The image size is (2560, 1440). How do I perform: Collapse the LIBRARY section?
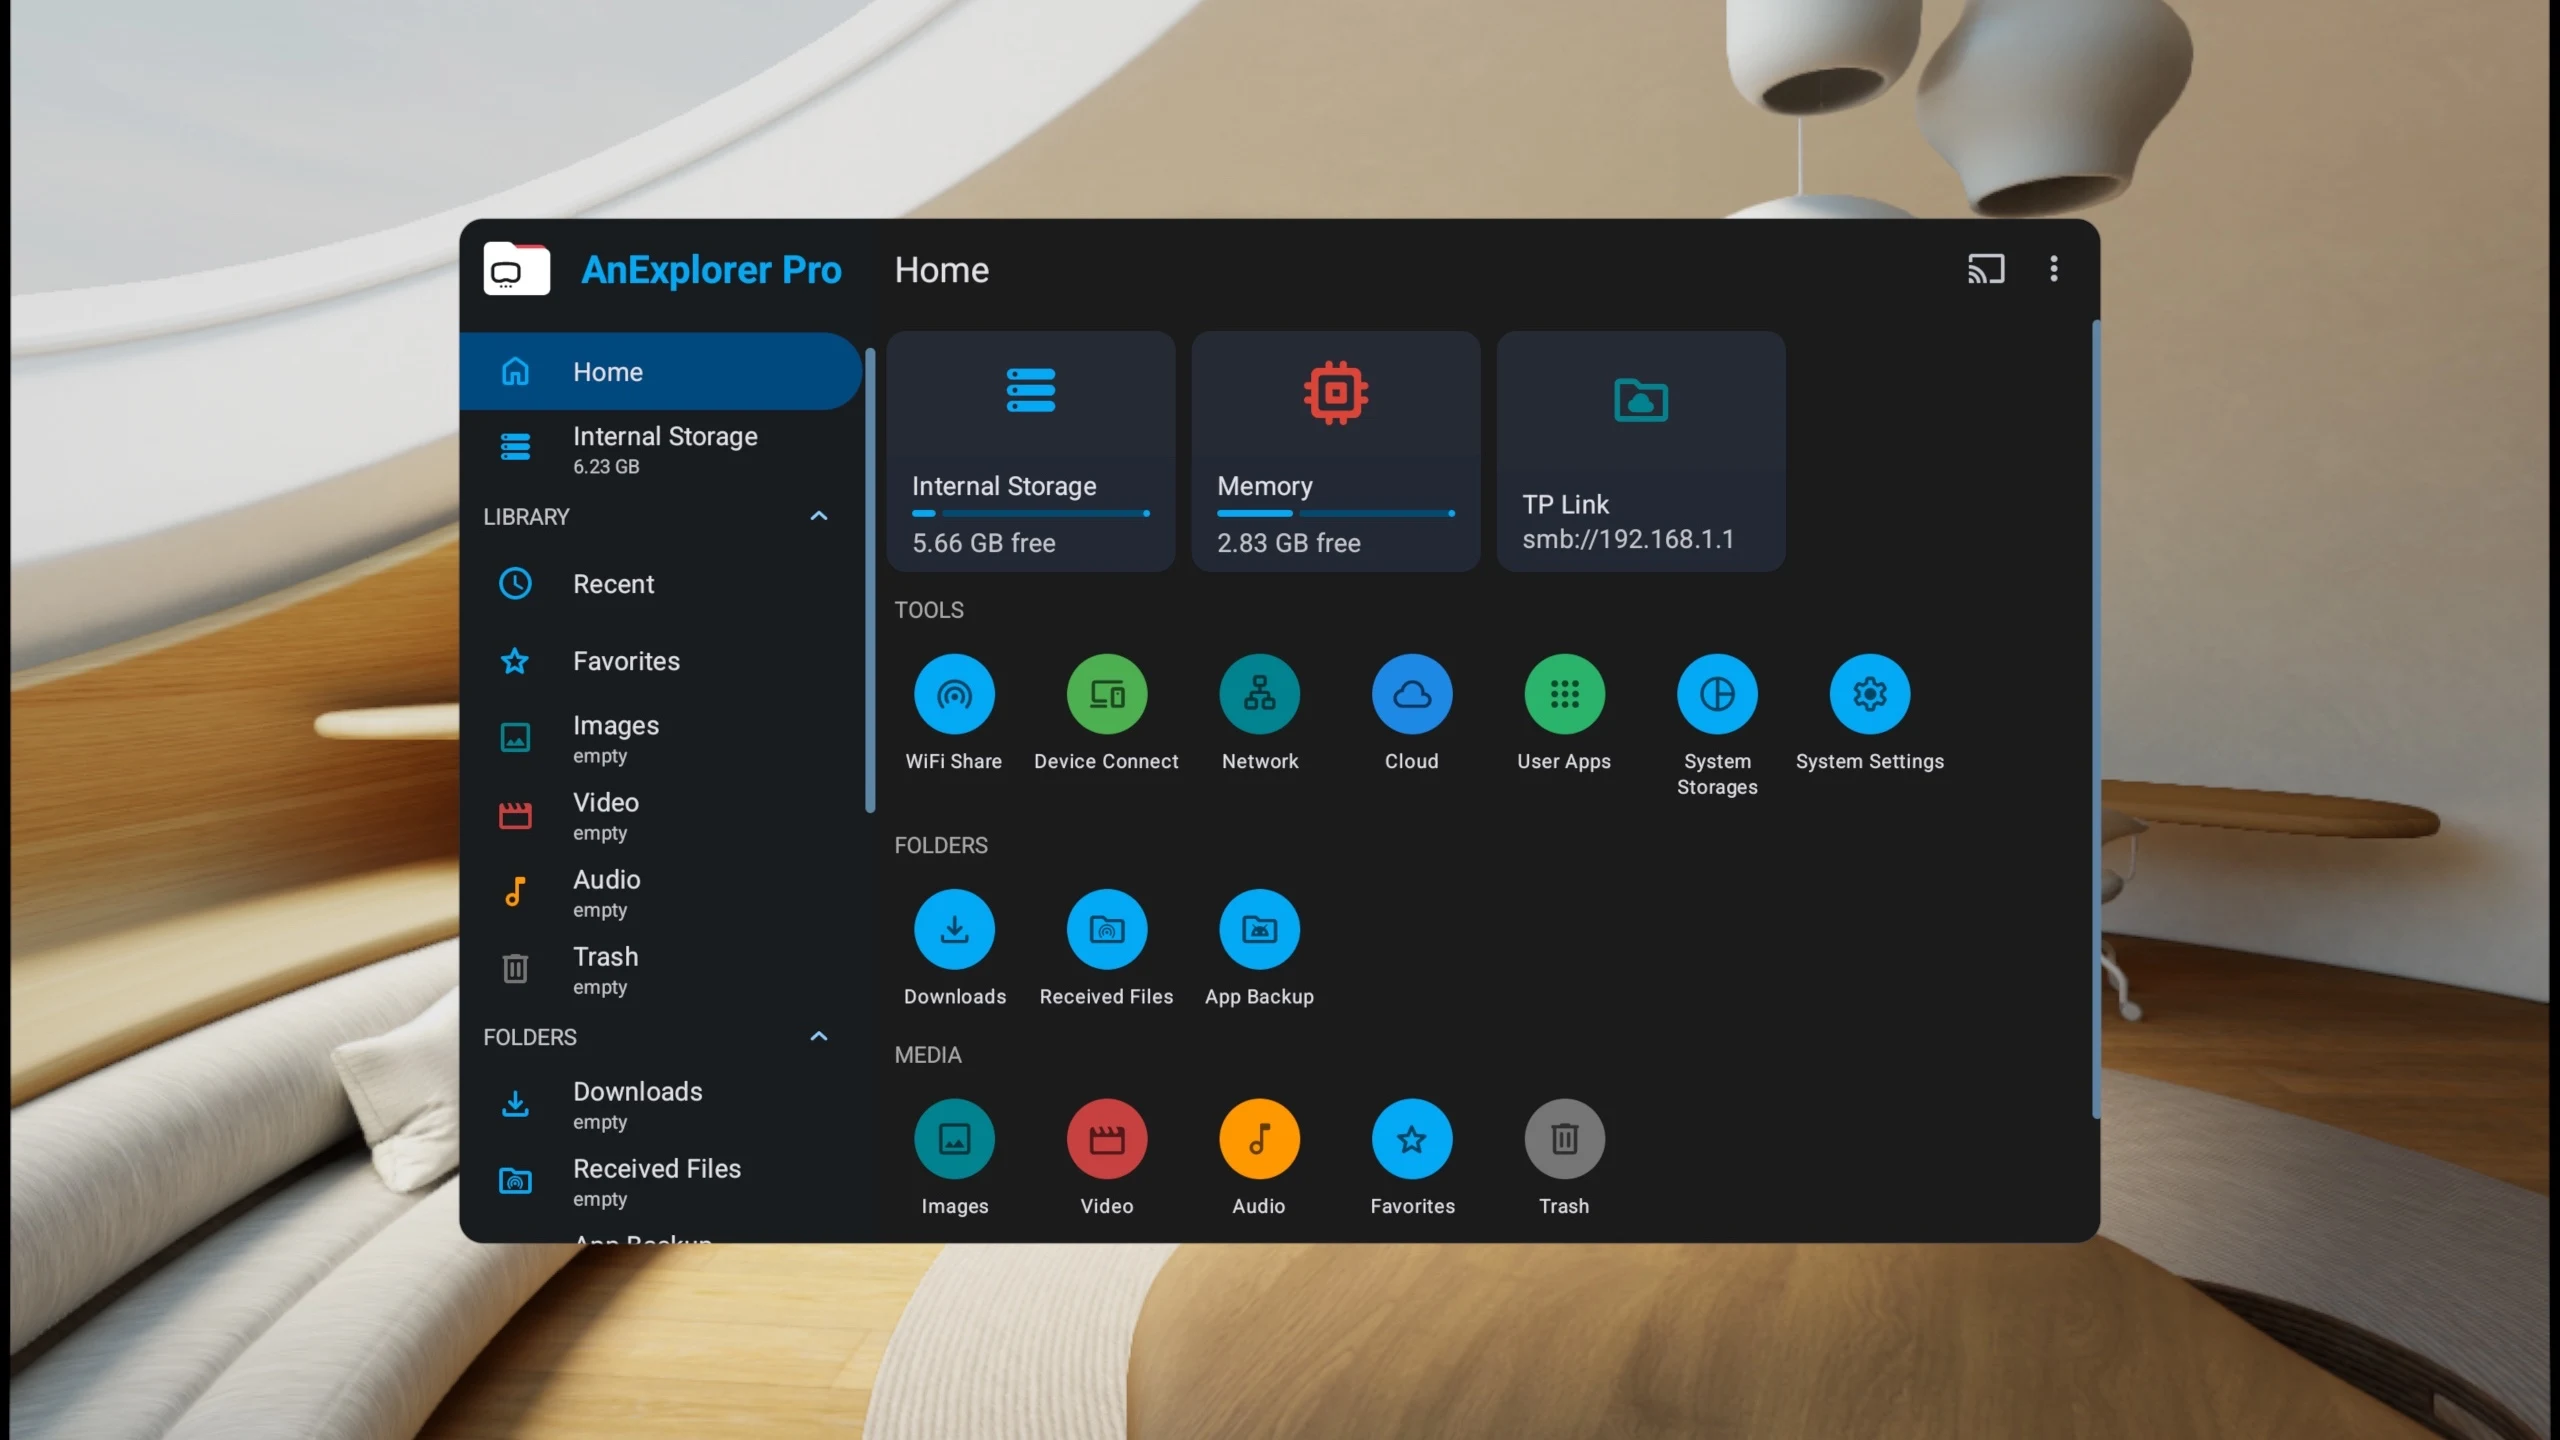pyautogui.click(x=818, y=516)
